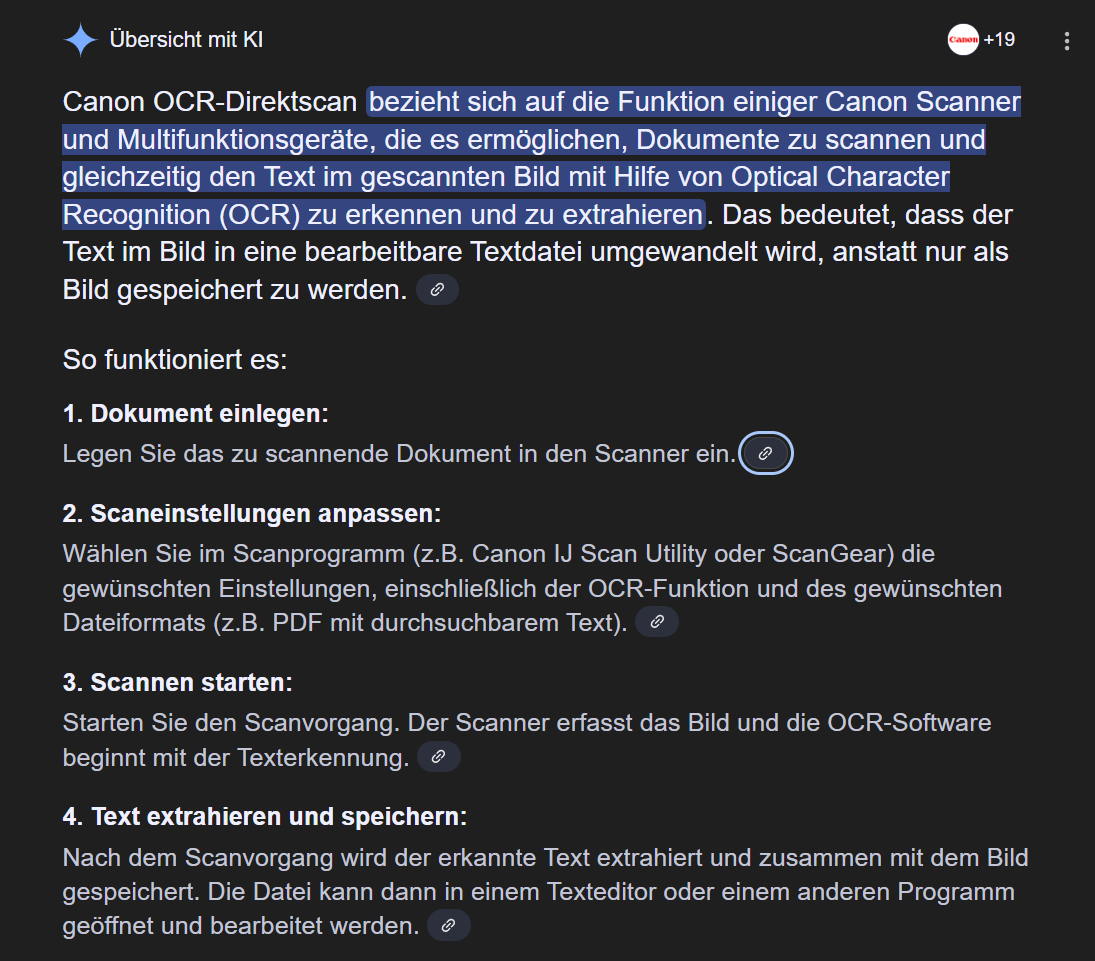
Task: Click the paragraph starting 'Nach dem Scanvorgang'
Action: coord(545,891)
